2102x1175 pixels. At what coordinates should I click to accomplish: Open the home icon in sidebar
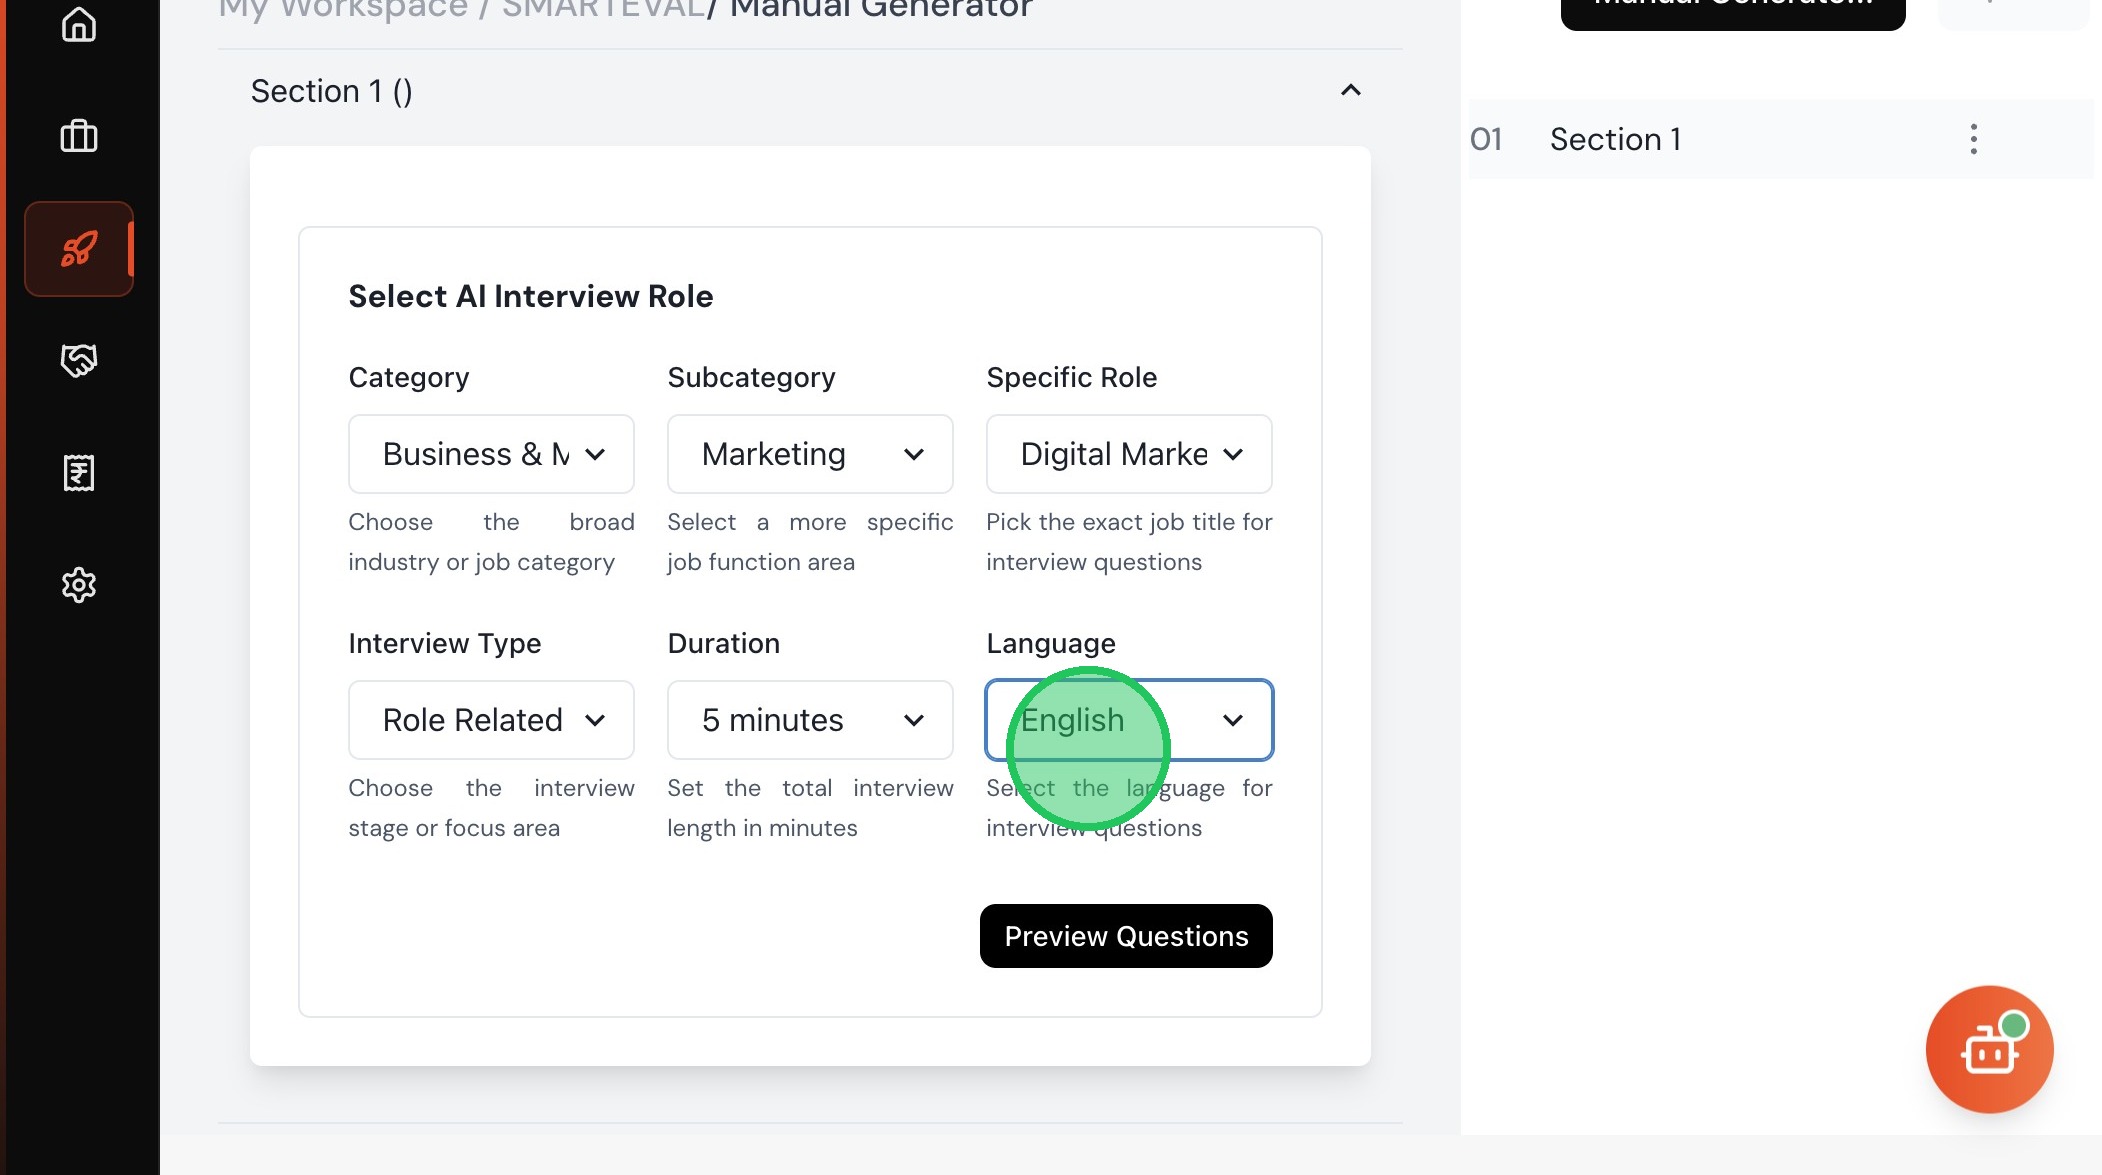[79, 24]
